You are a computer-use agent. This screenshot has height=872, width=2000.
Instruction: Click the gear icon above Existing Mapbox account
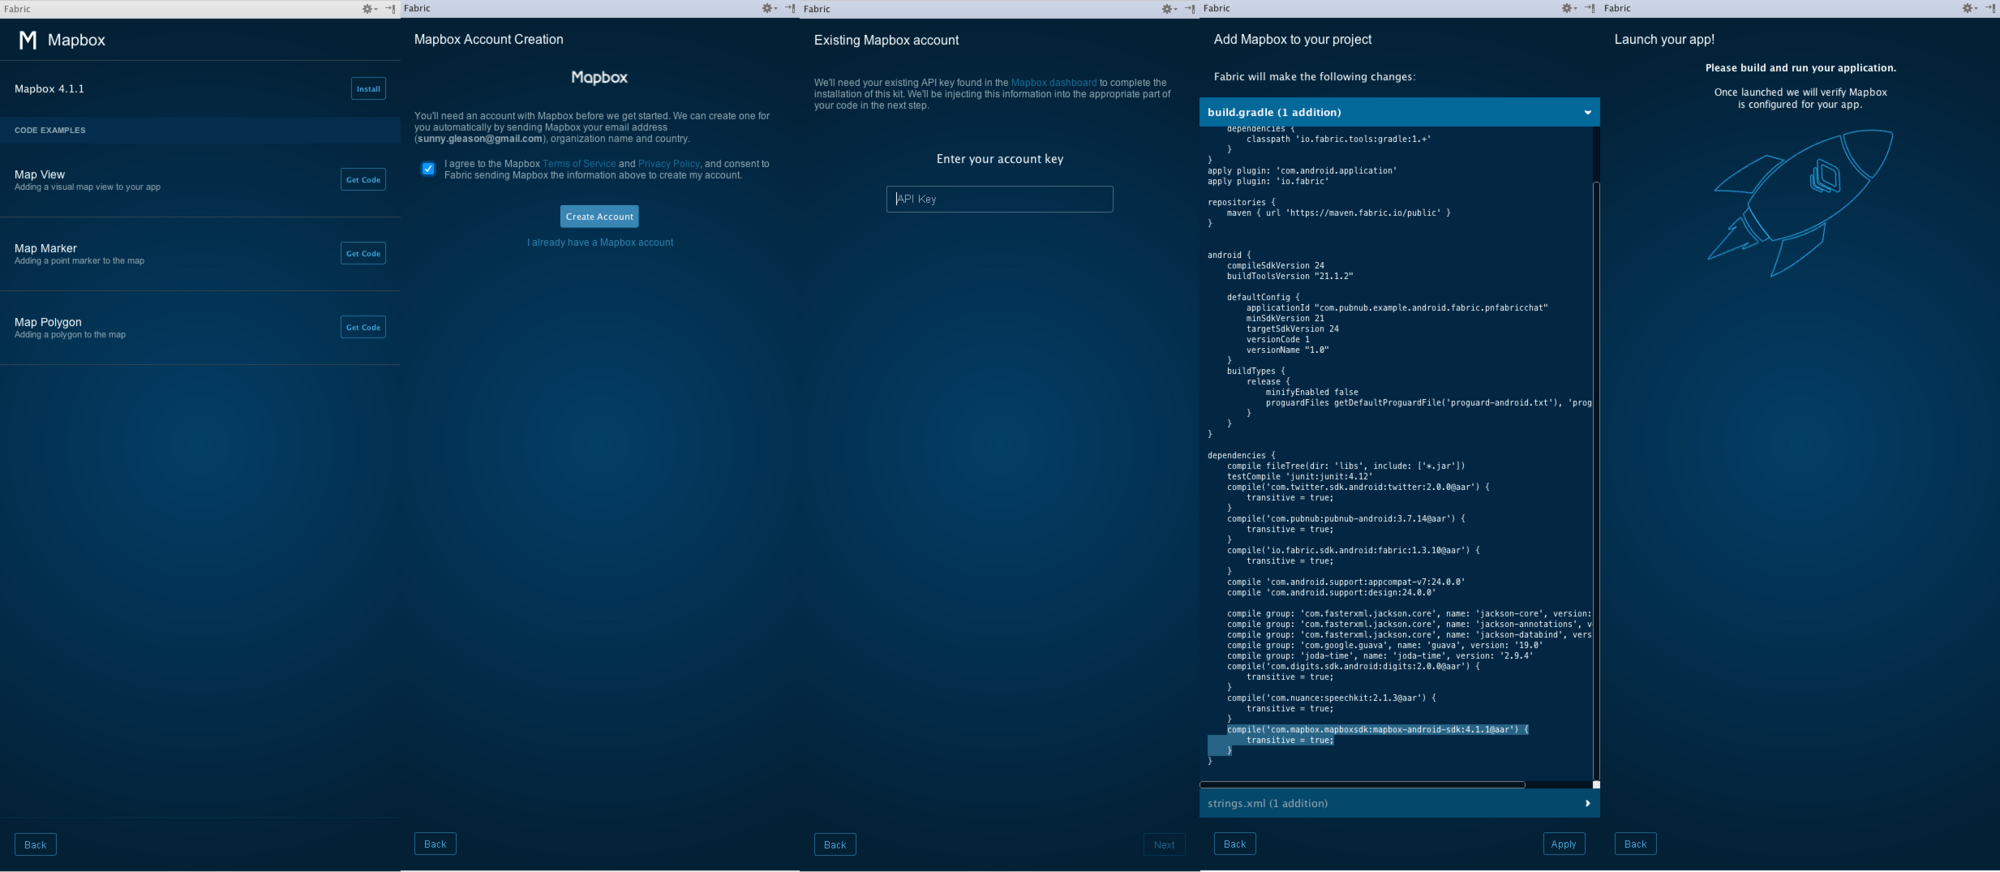1167,8
